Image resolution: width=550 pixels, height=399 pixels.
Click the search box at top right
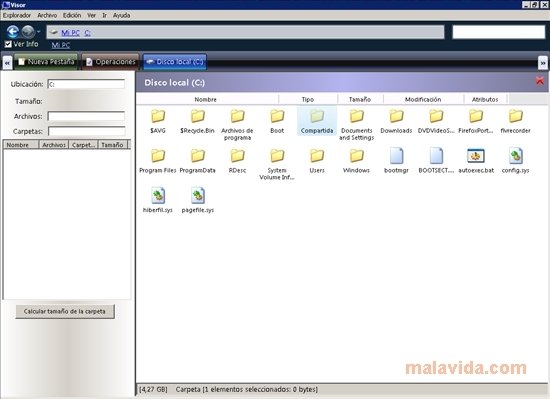tap(498, 32)
